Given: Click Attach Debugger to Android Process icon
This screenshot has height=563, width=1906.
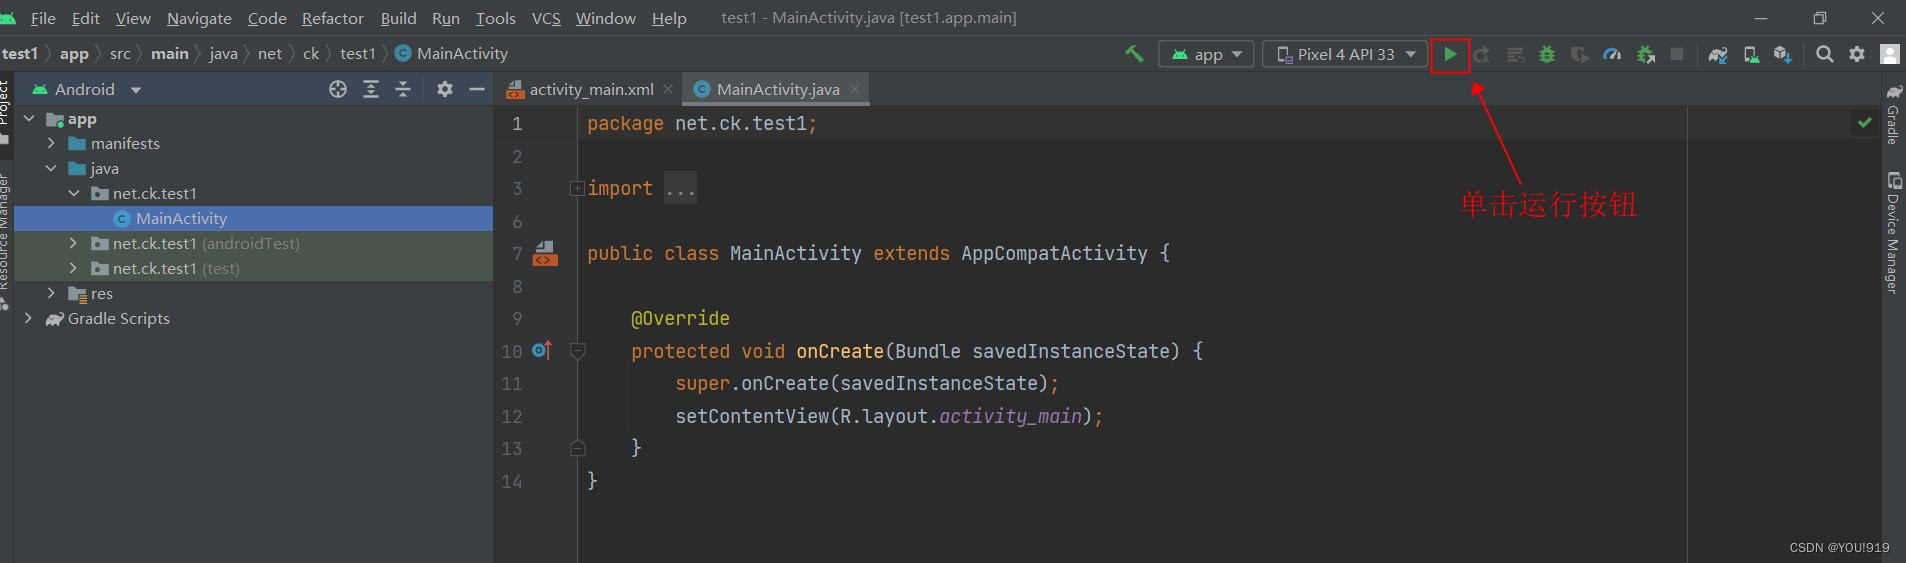Looking at the screenshot, I should click(1645, 54).
